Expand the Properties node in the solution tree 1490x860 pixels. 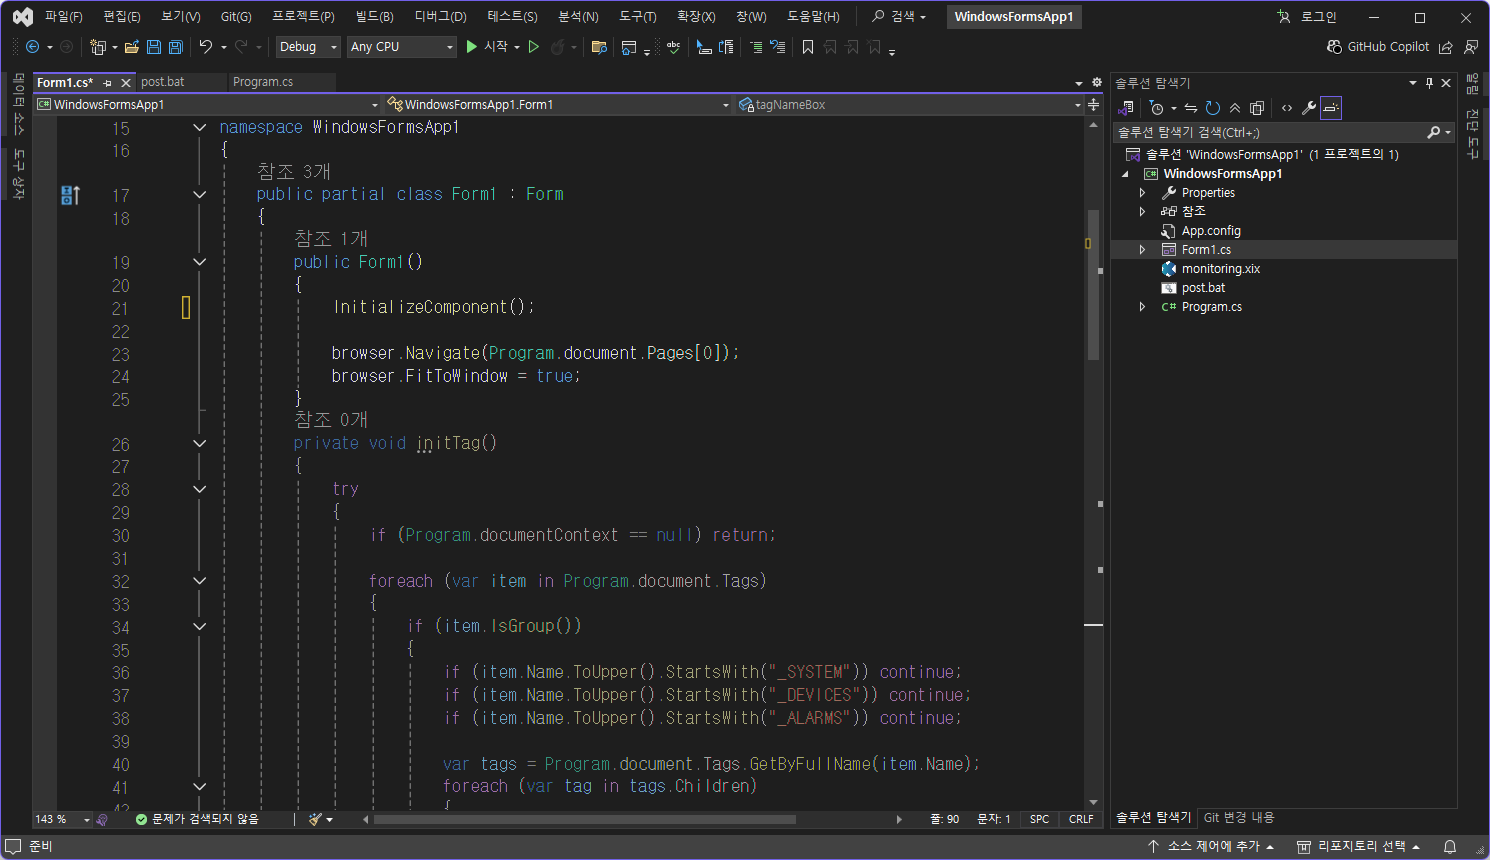(1142, 193)
